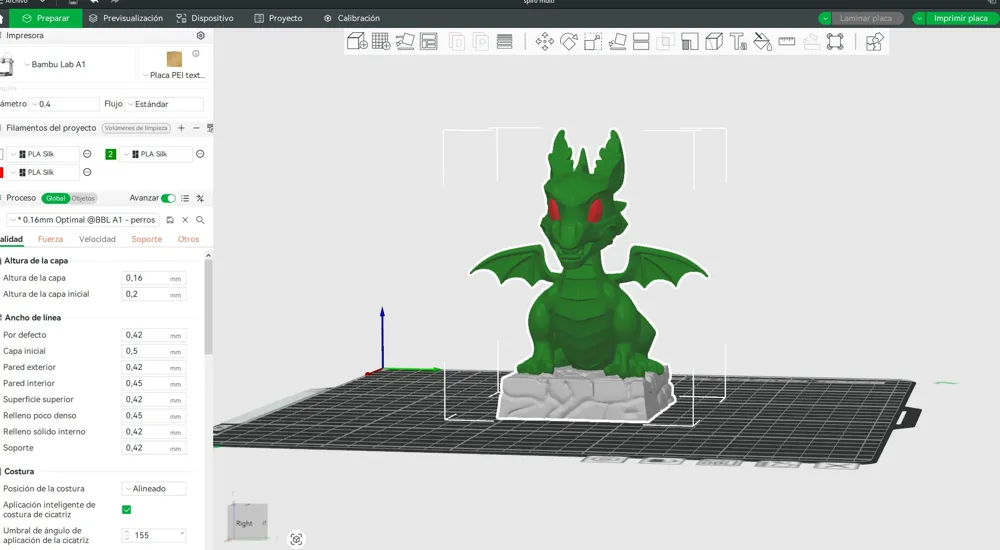This screenshot has width=1000, height=550.
Task: Open nozzle diameter 0.4 dropdown
Action: (64, 104)
